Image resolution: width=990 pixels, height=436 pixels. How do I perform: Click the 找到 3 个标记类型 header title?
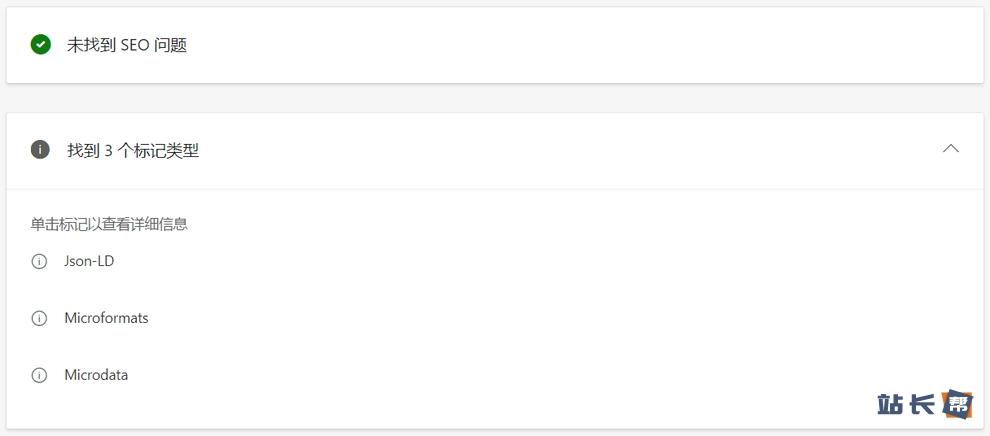[133, 150]
